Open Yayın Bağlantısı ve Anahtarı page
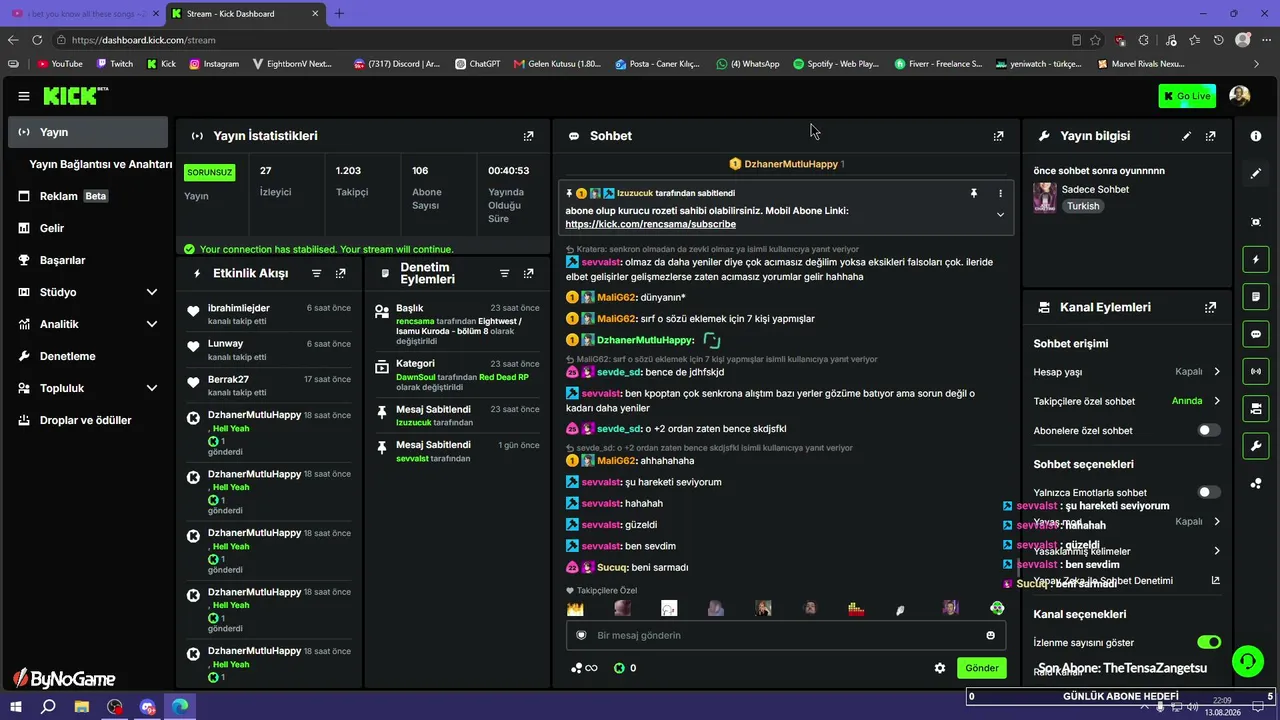 [x=100, y=164]
